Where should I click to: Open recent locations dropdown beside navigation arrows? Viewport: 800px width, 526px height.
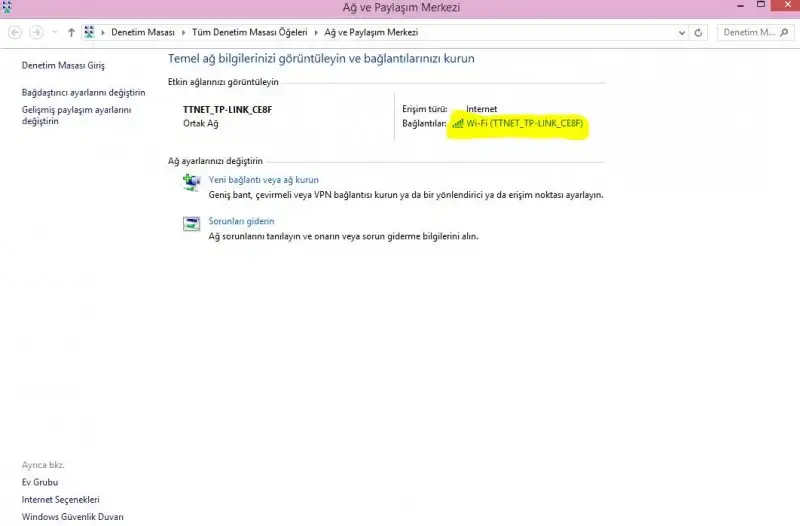(x=54, y=32)
